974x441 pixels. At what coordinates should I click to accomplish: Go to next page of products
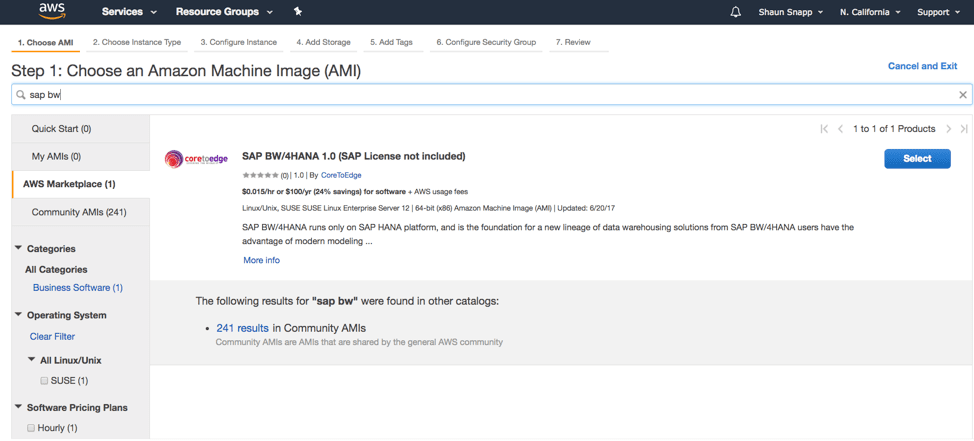(x=949, y=129)
